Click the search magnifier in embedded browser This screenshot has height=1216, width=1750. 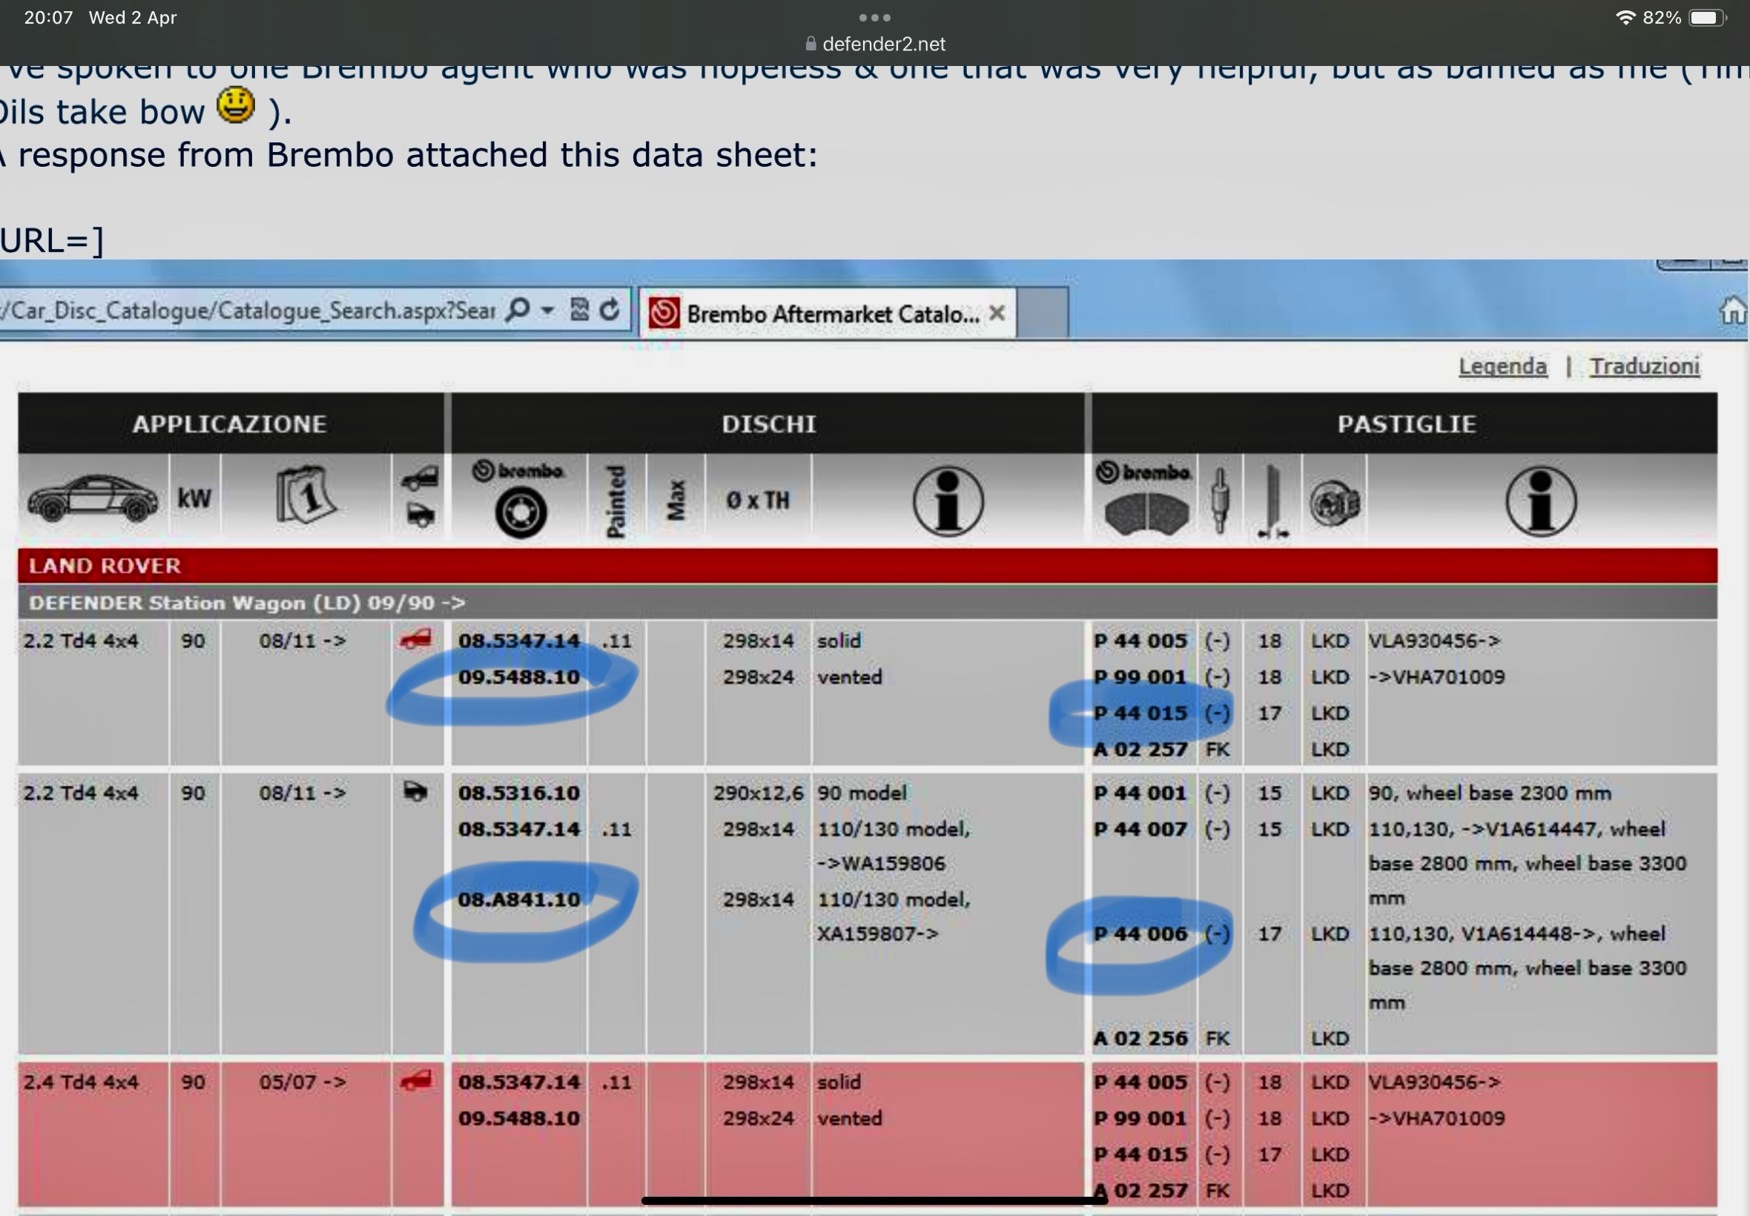pos(518,310)
